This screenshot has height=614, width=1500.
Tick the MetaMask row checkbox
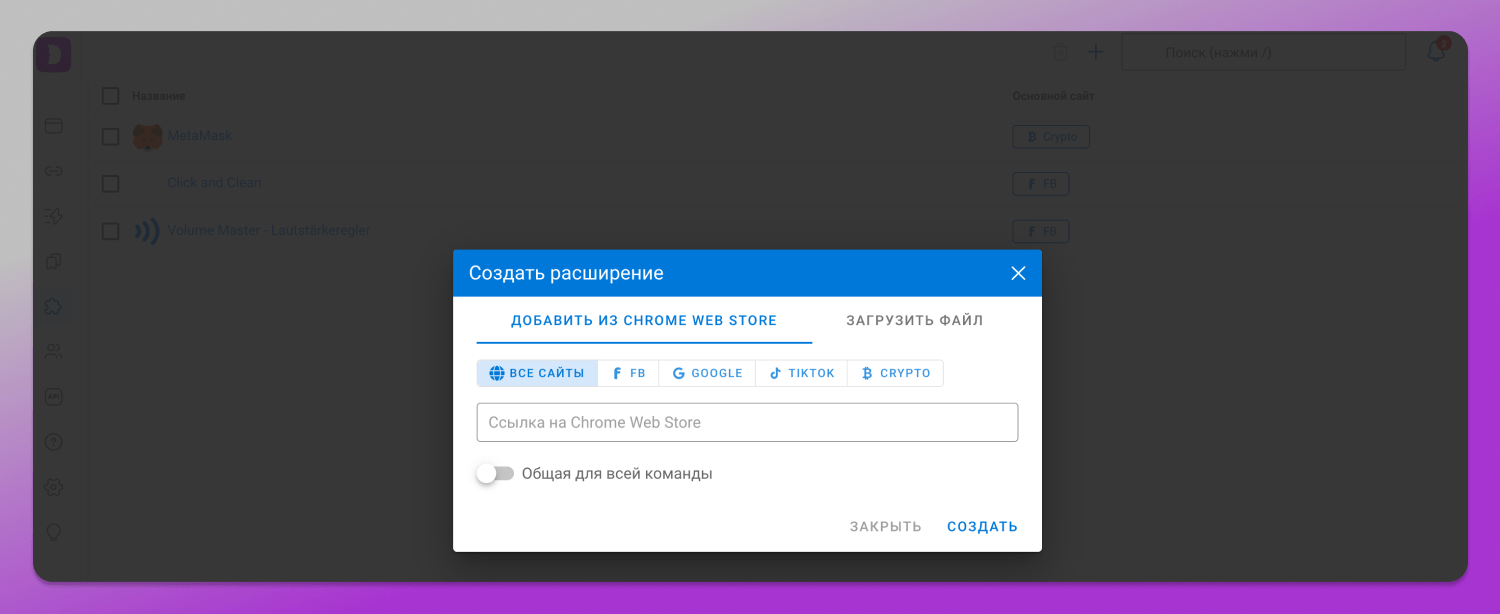click(x=110, y=136)
